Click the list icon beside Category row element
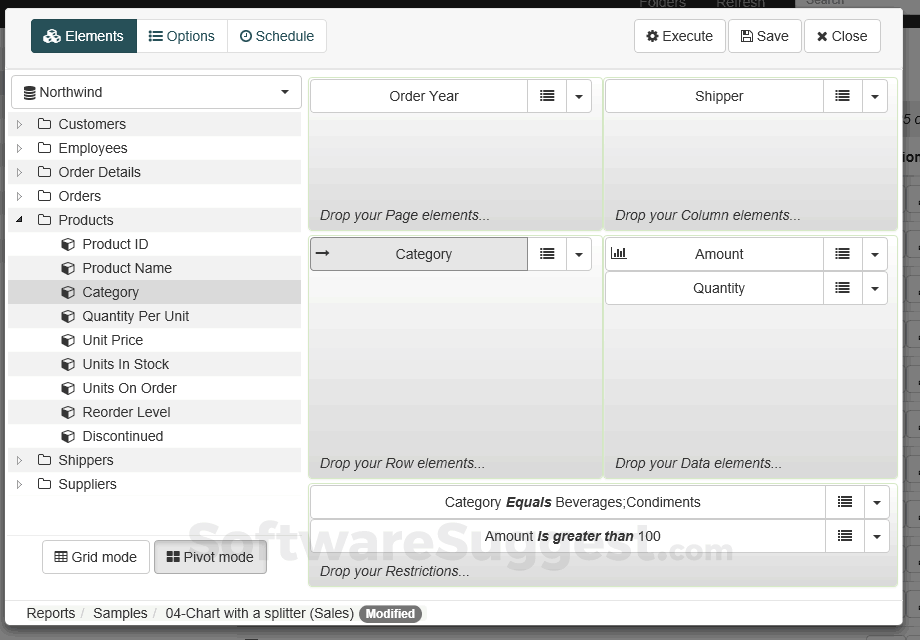 coord(547,254)
